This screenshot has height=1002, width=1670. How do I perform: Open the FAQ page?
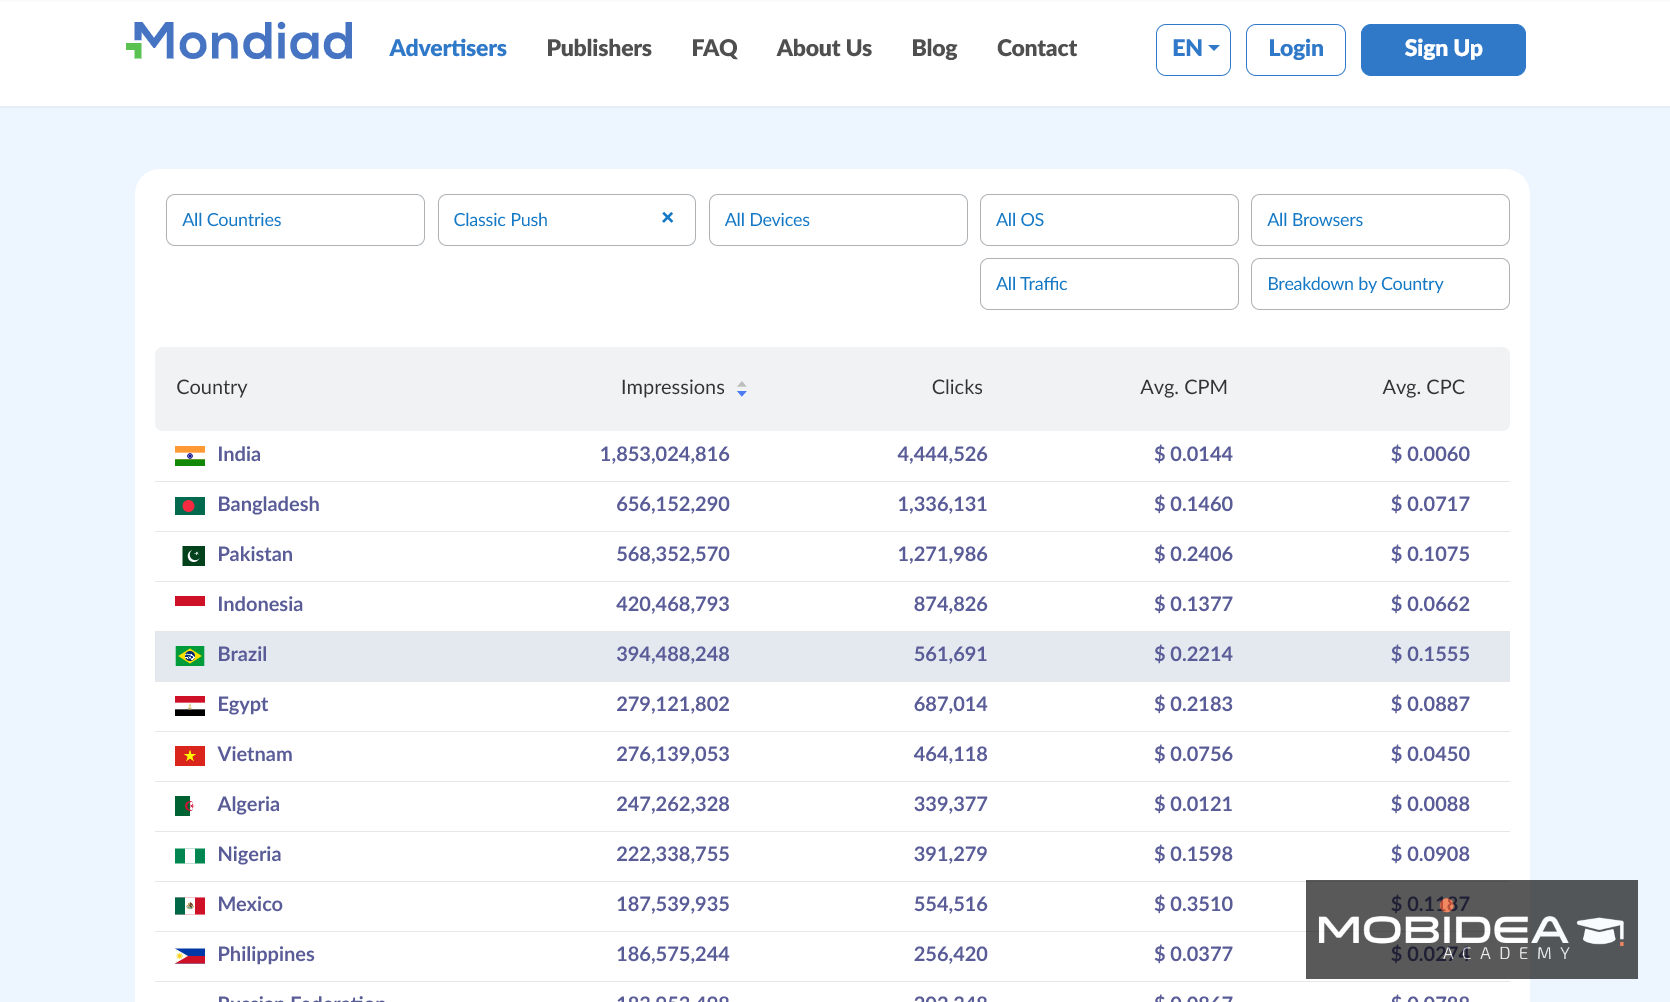pyautogui.click(x=714, y=48)
